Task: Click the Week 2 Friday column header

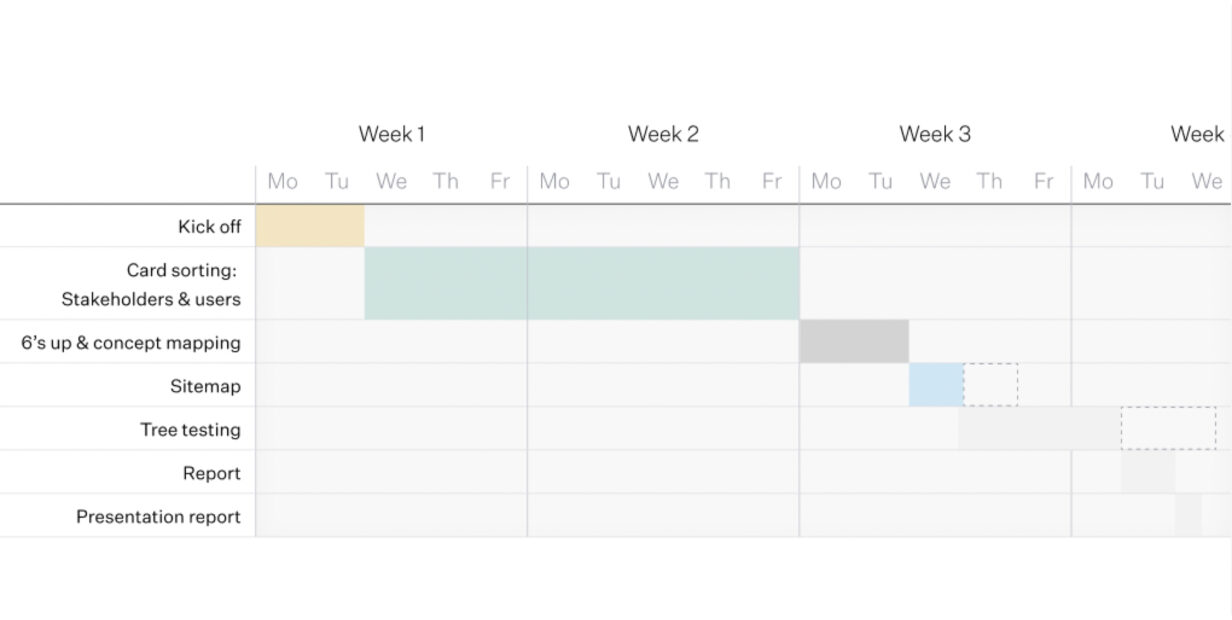Action: (772, 182)
